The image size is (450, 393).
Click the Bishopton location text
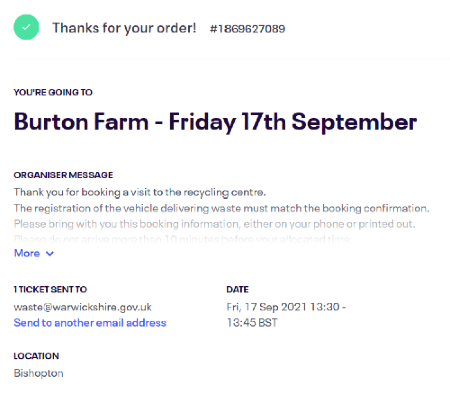pos(39,373)
